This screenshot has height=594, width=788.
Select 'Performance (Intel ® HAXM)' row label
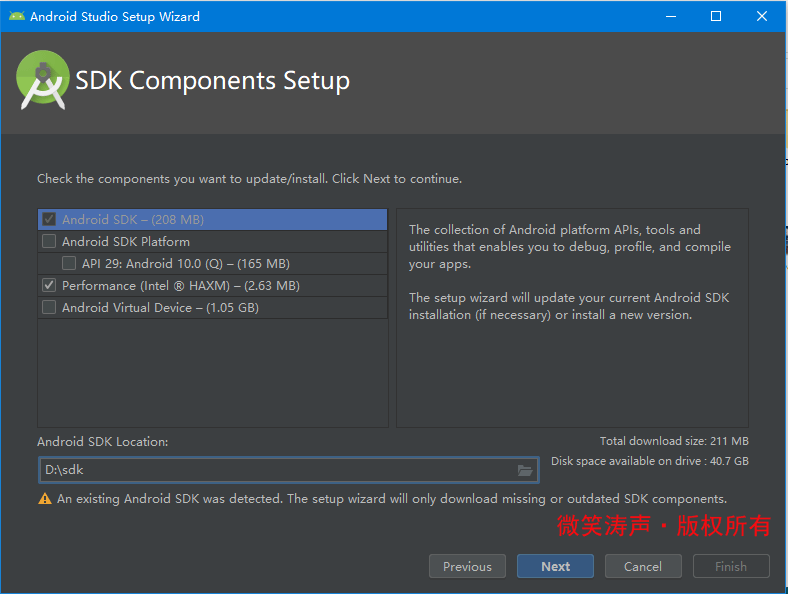181,285
